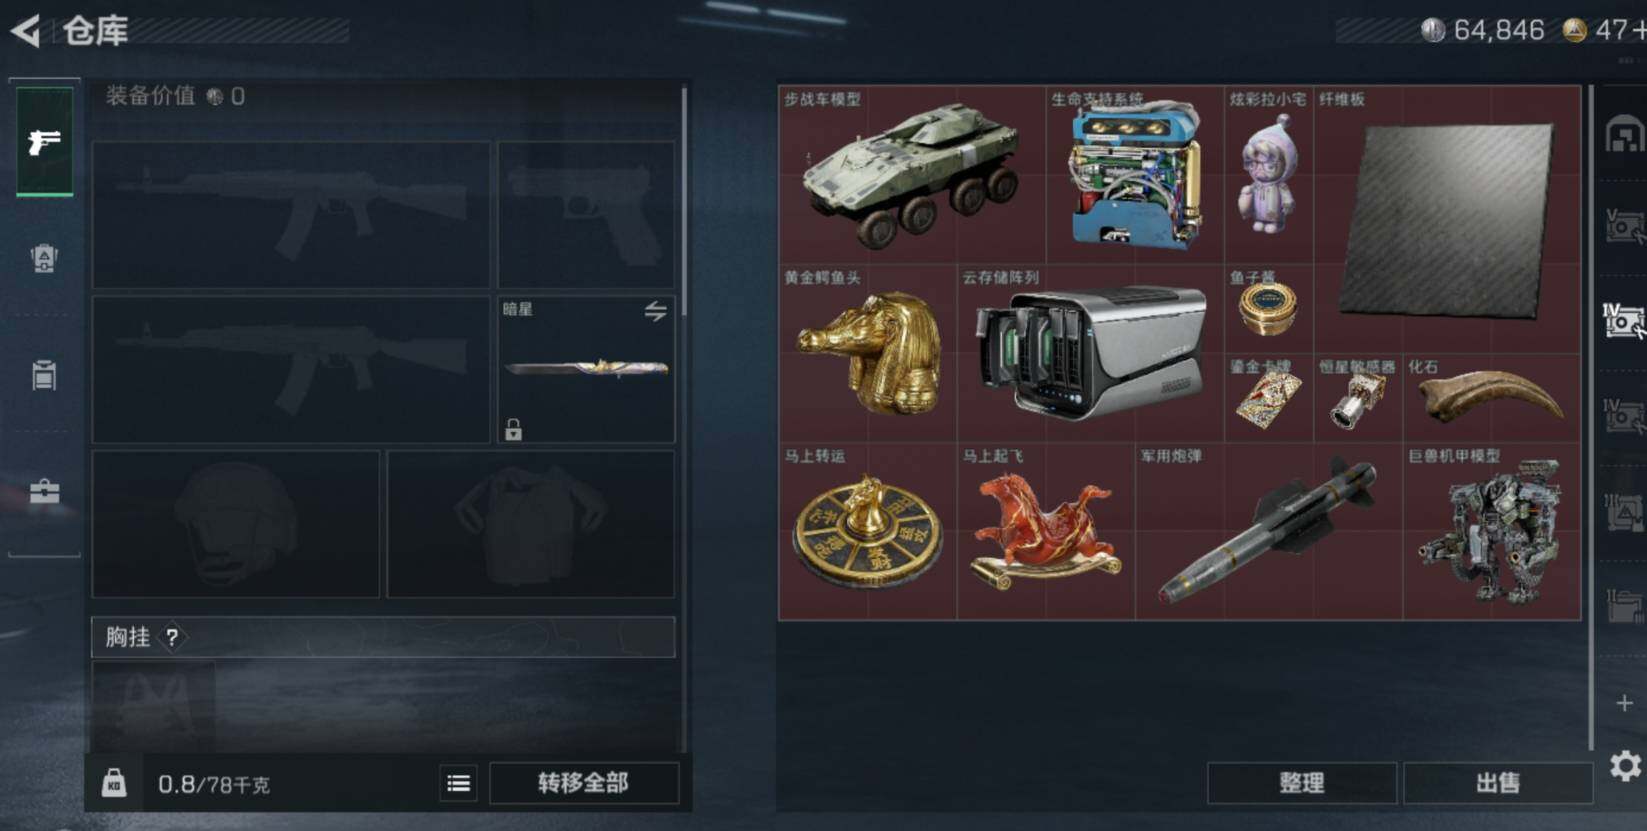Sell items with the 出售 button
This screenshot has height=831, width=1647.
point(1497,783)
